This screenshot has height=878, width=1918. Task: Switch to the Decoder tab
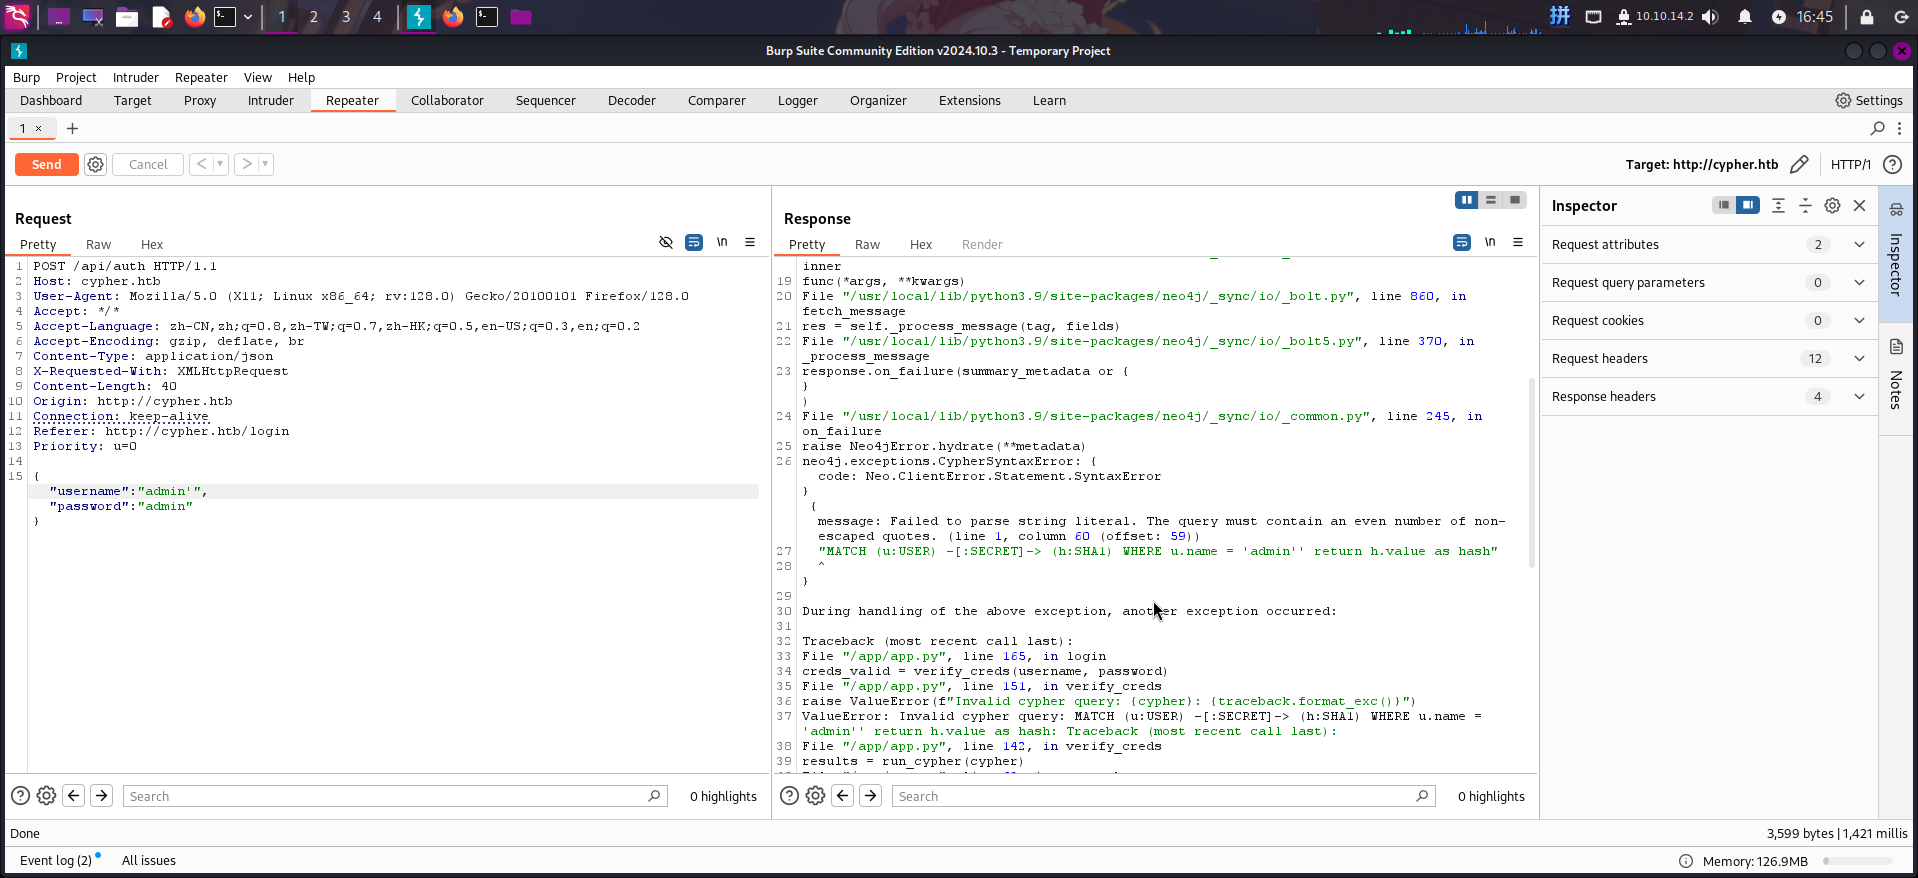point(631,100)
